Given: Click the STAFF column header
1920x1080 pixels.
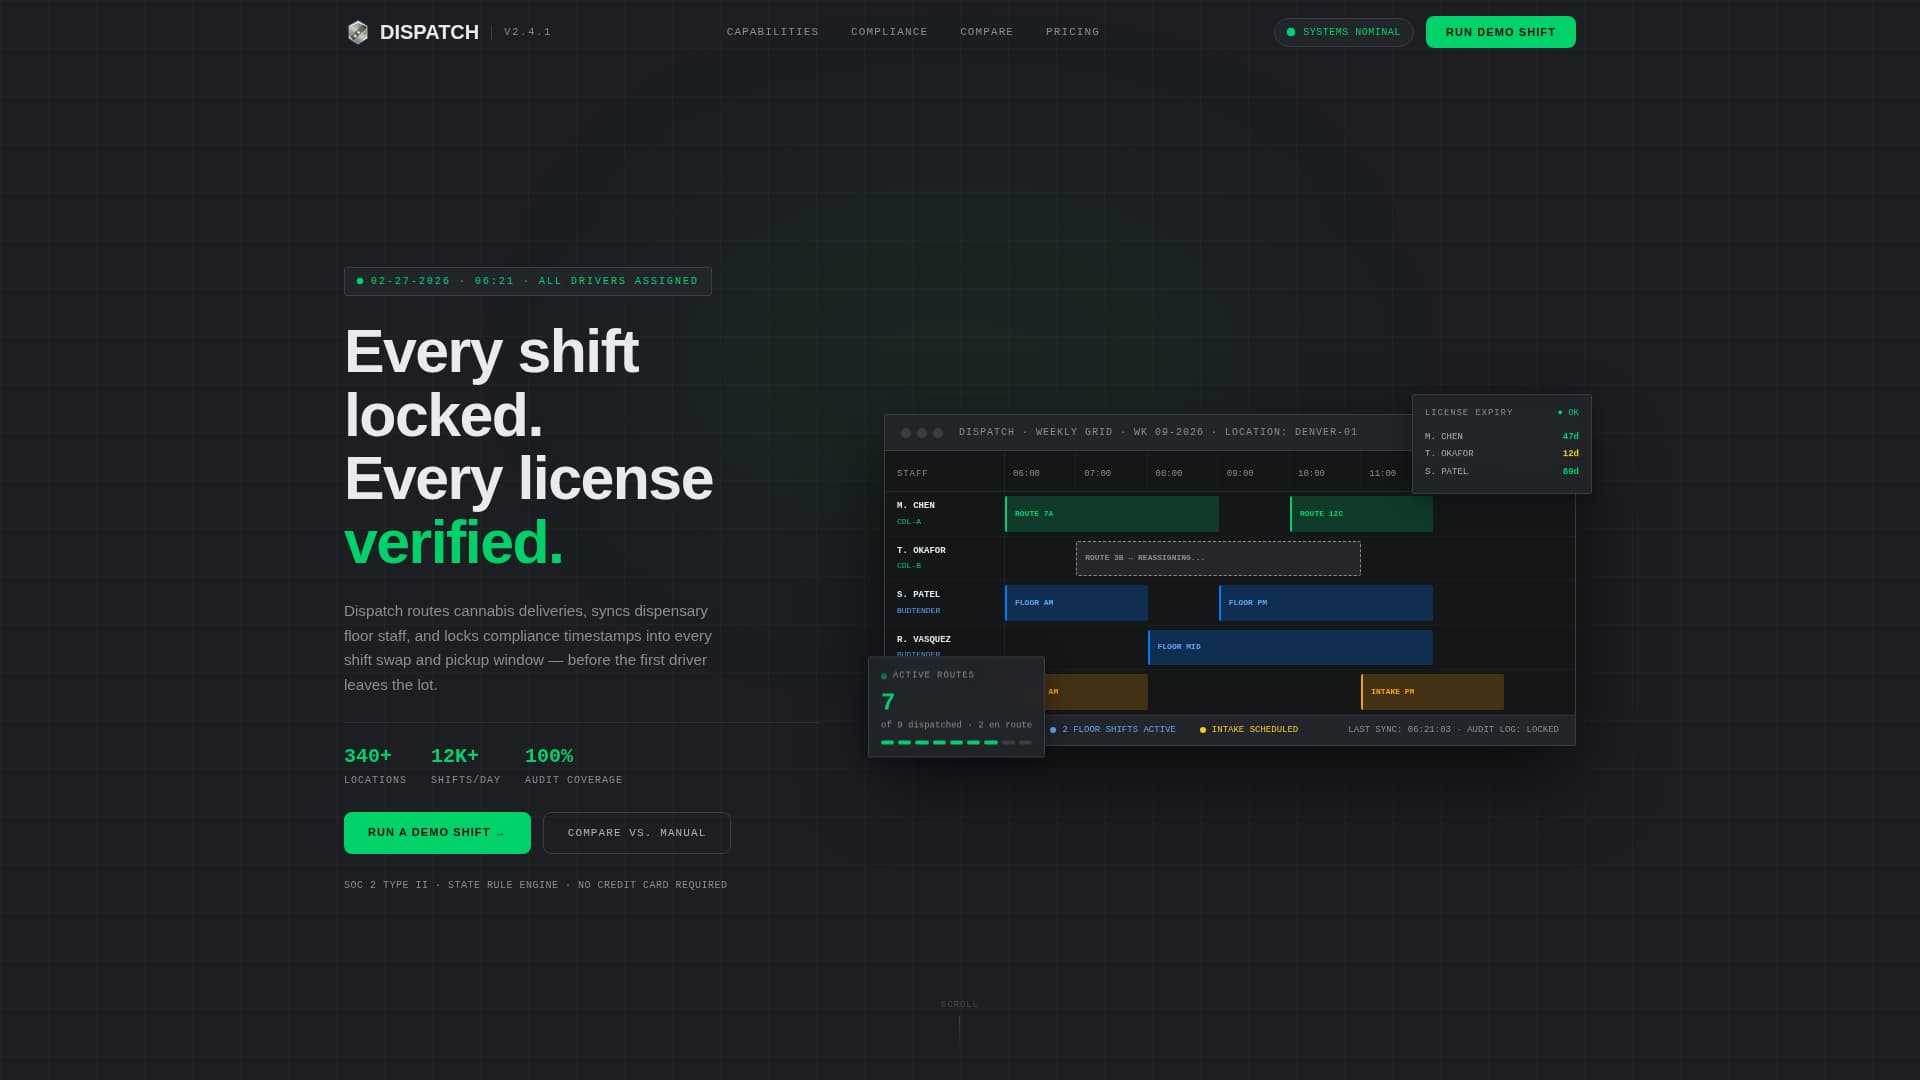Looking at the screenshot, I should coord(912,473).
